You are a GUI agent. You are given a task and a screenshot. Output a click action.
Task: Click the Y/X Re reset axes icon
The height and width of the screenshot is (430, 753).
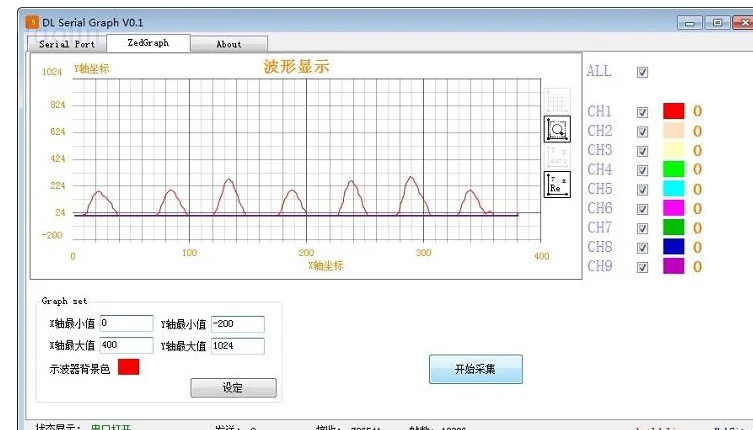tap(557, 184)
